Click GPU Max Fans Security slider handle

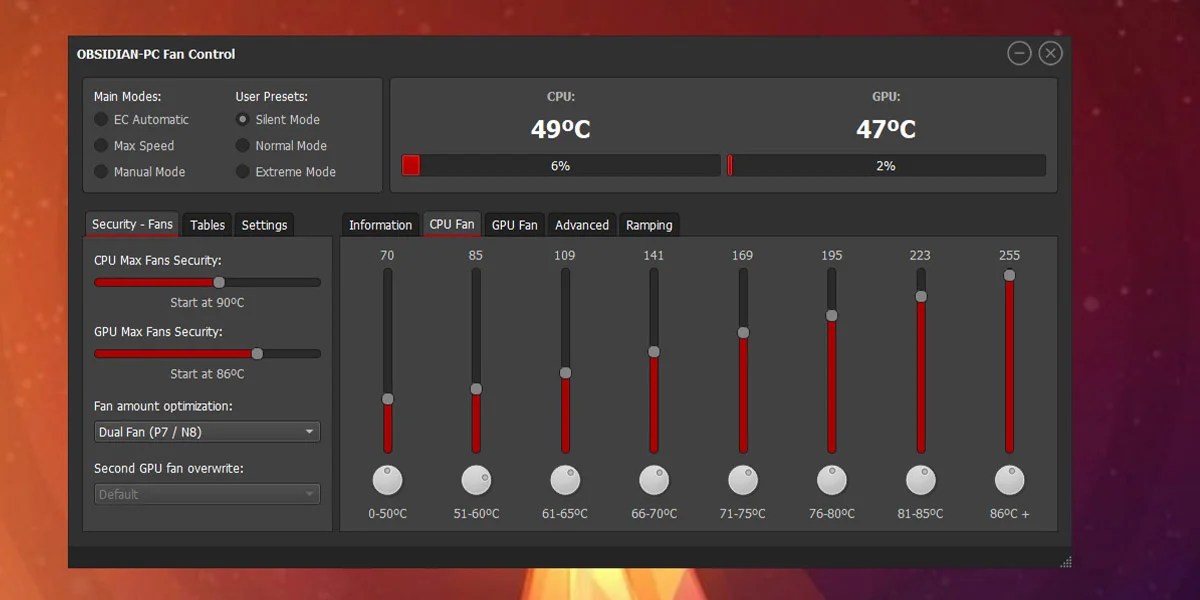[x=257, y=353]
